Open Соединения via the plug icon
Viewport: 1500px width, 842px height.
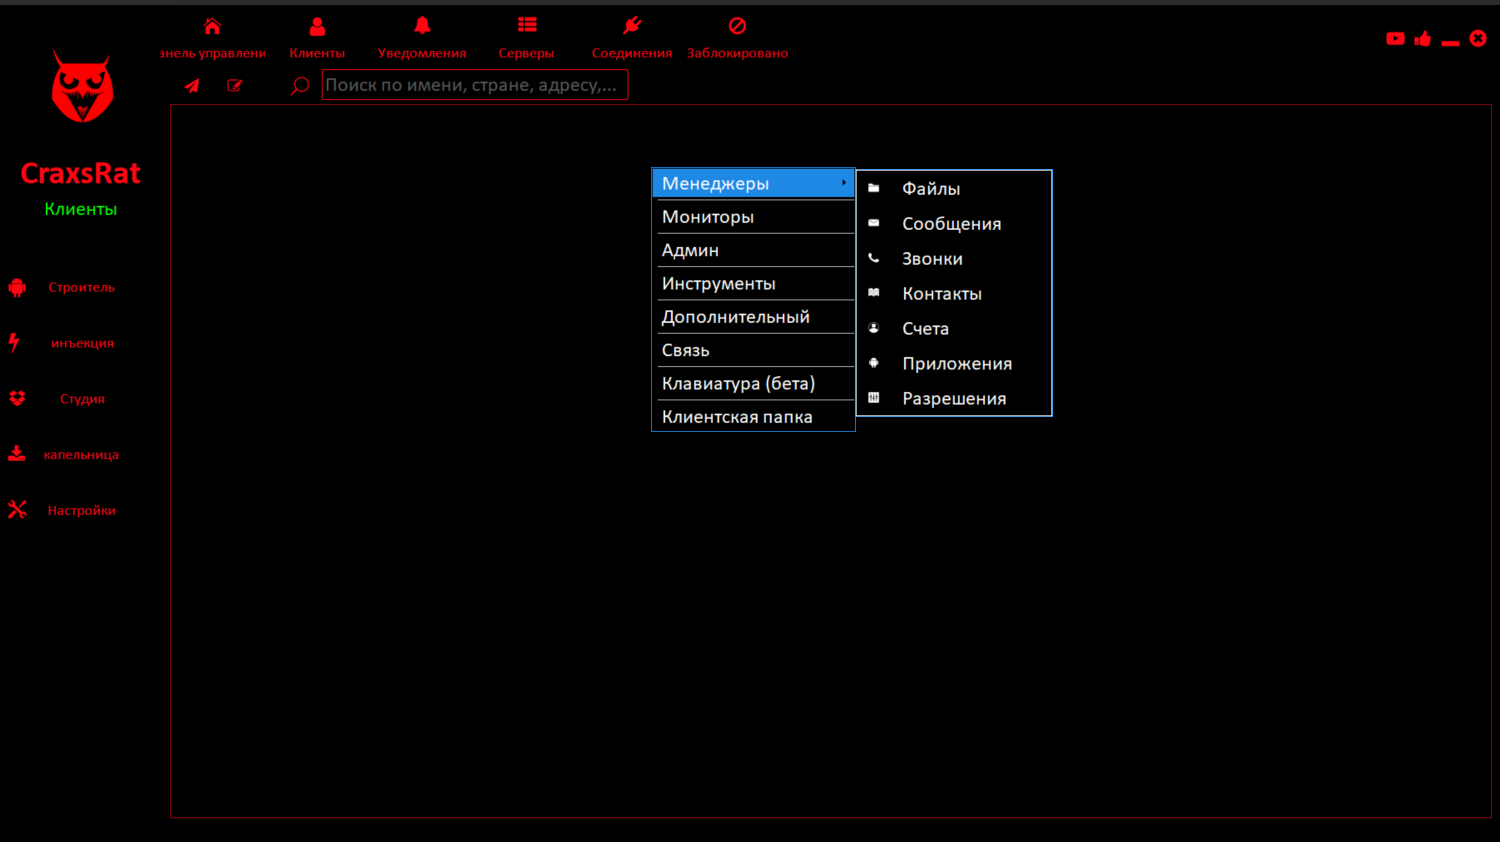631,24
